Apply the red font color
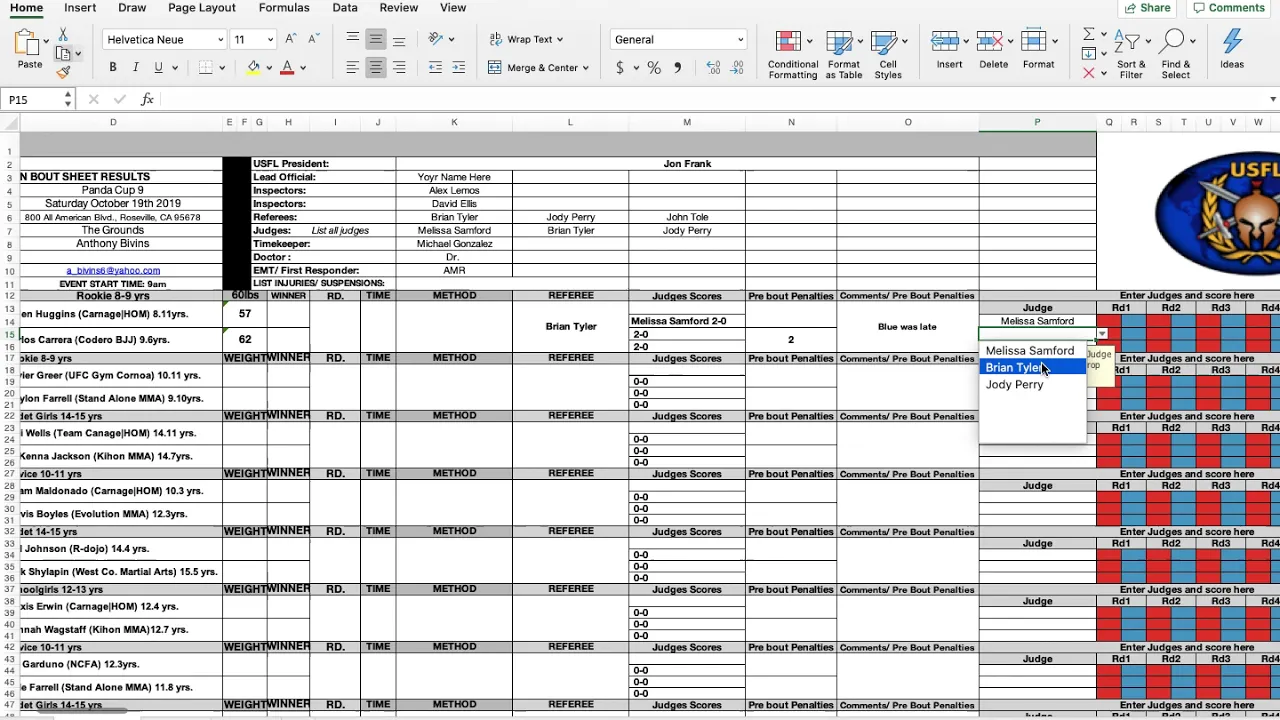 [287, 67]
